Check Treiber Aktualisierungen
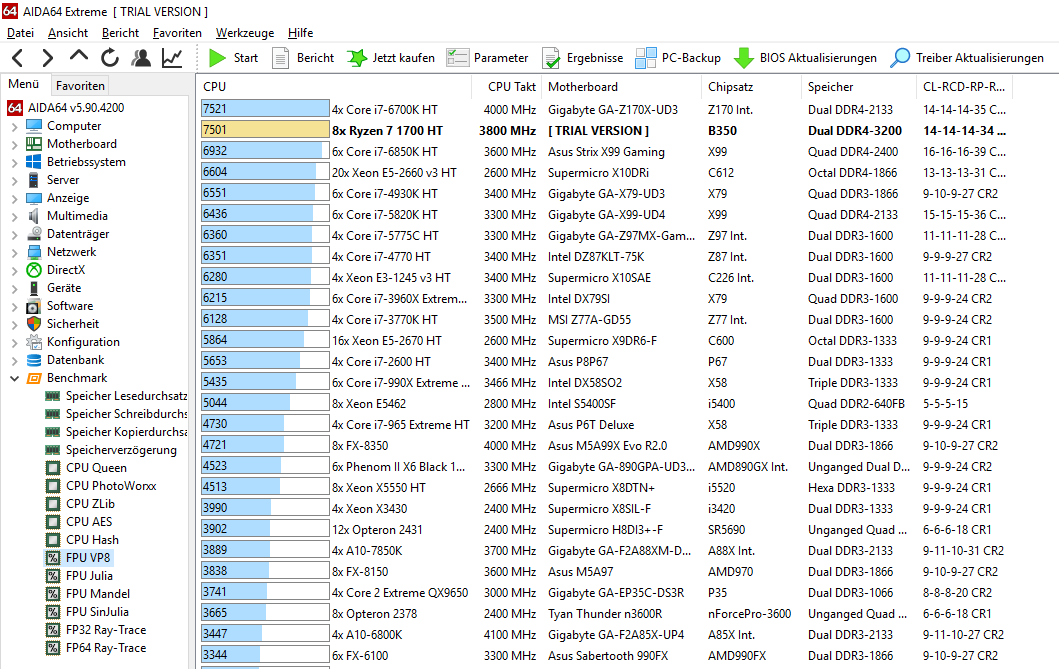1059x669 pixels. coord(966,58)
